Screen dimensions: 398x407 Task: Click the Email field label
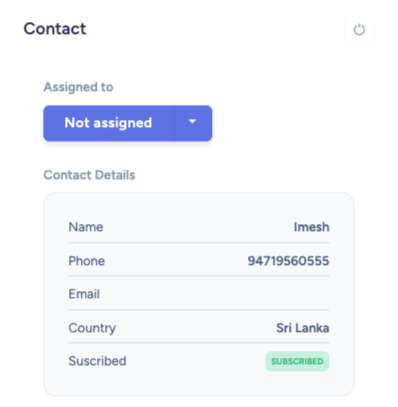[84, 294]
